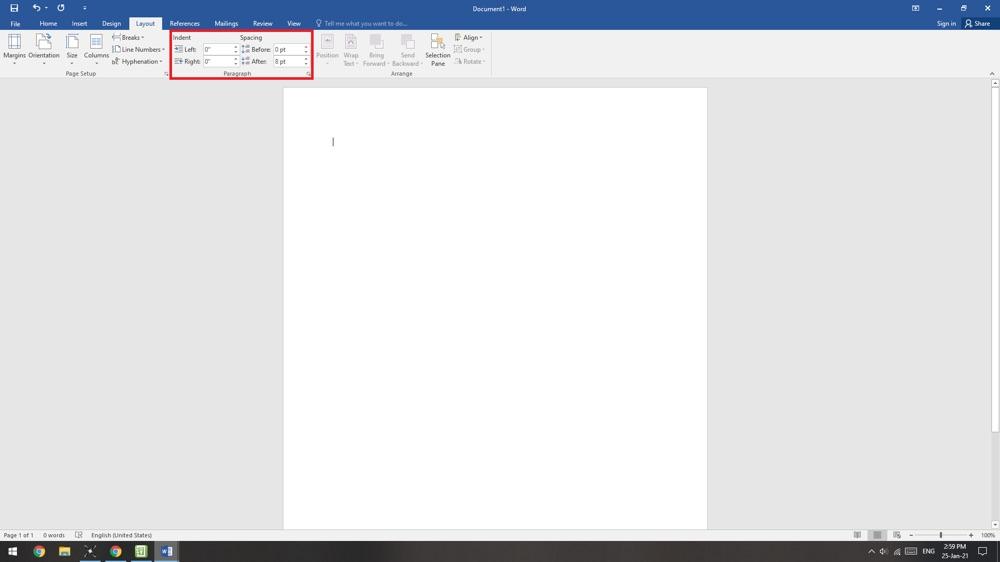Open File Explorer from the taskbar
This screenshot has width=1000, height=562.
[x=64, y=551]
